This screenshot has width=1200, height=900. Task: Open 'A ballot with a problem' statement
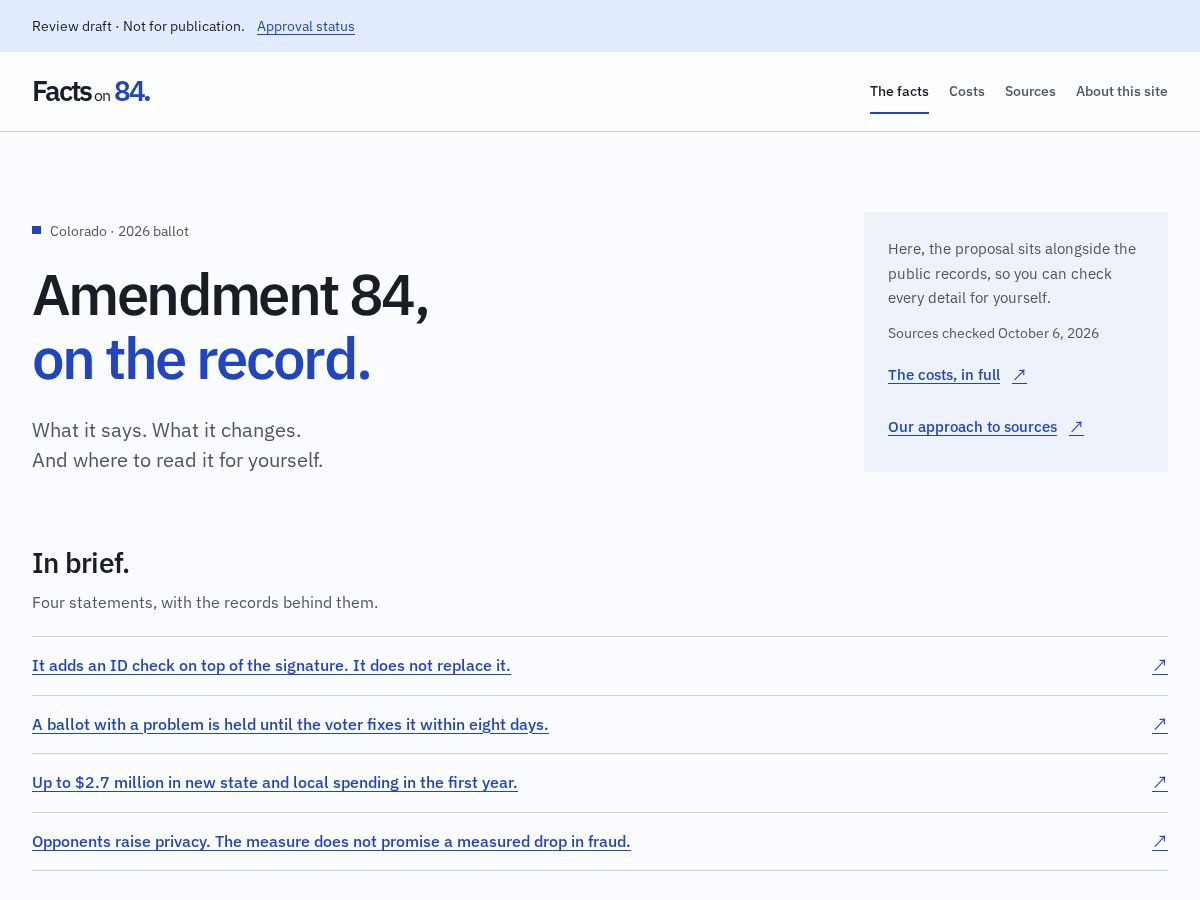pyautogui.click(x=290, y=724)
